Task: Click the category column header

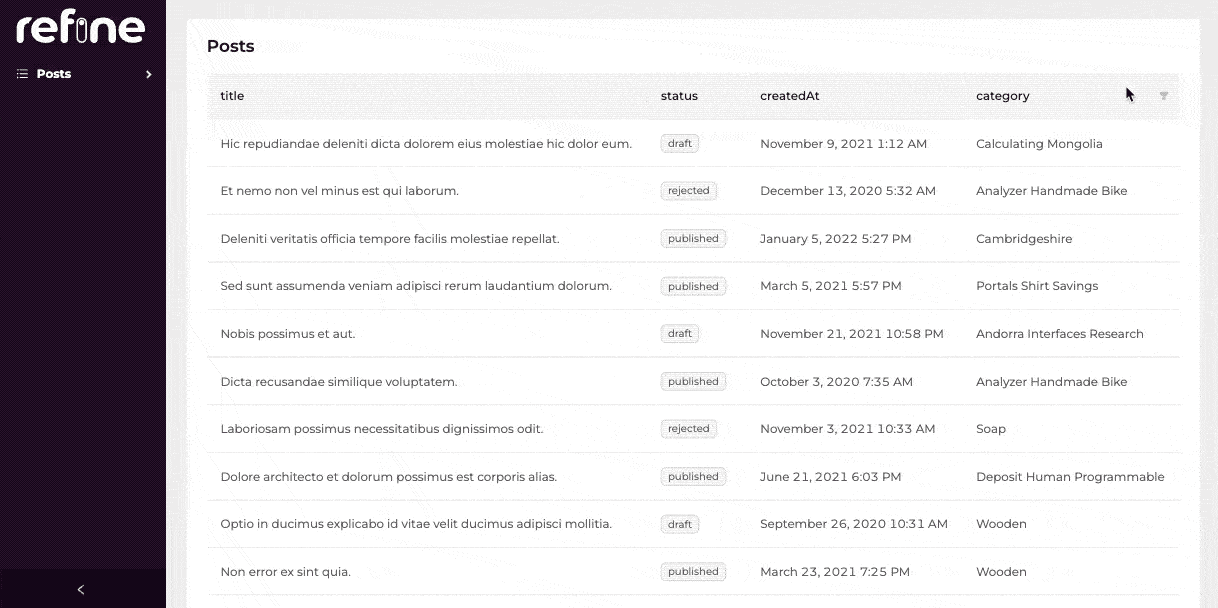Action: 1002,96
